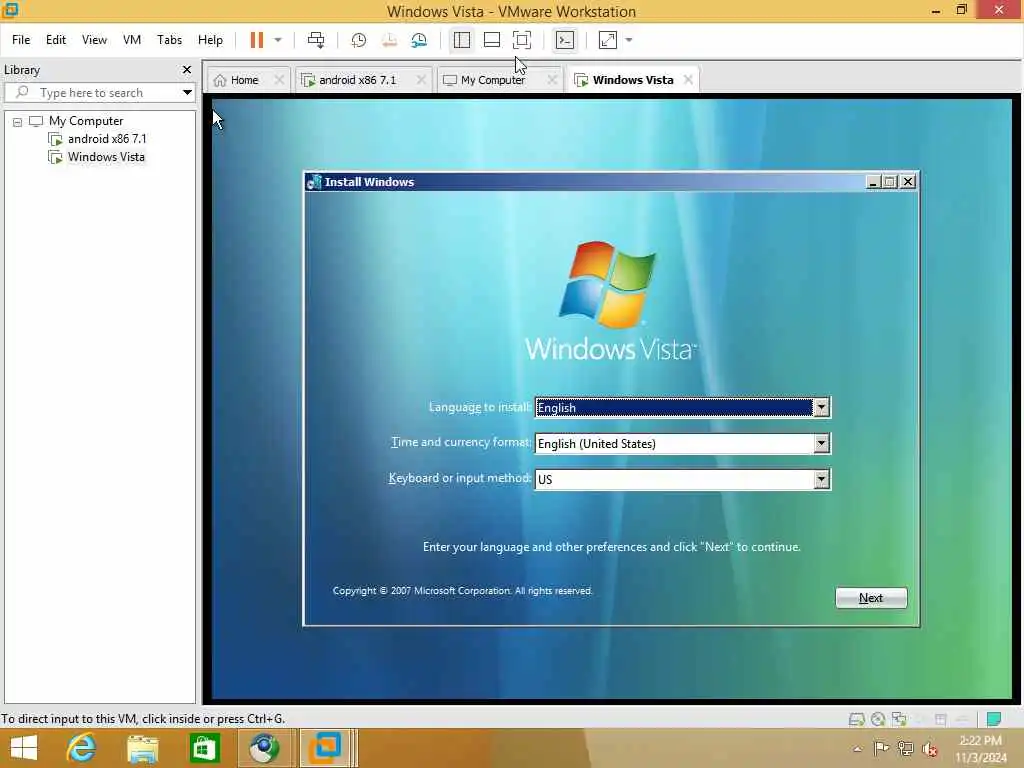
Task: Switch to VMware Workstation taskbar button
Action: [x=326, y=748]
